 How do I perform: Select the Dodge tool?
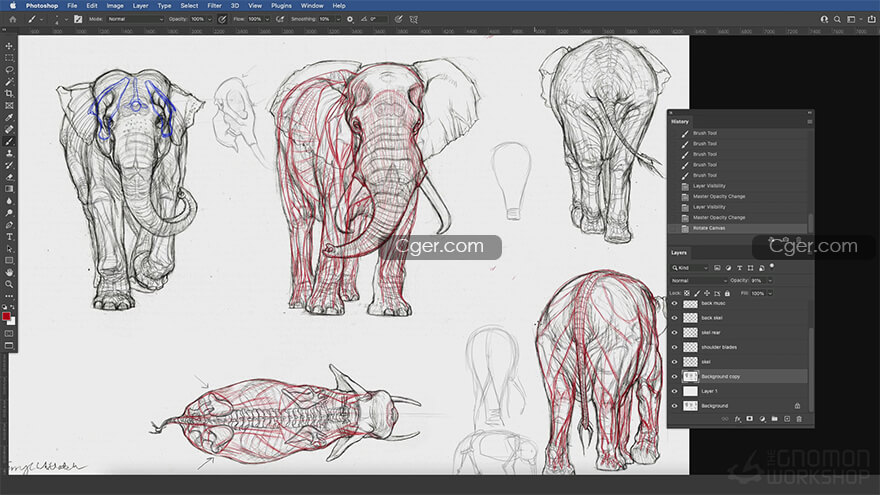(x=9, y=213)
